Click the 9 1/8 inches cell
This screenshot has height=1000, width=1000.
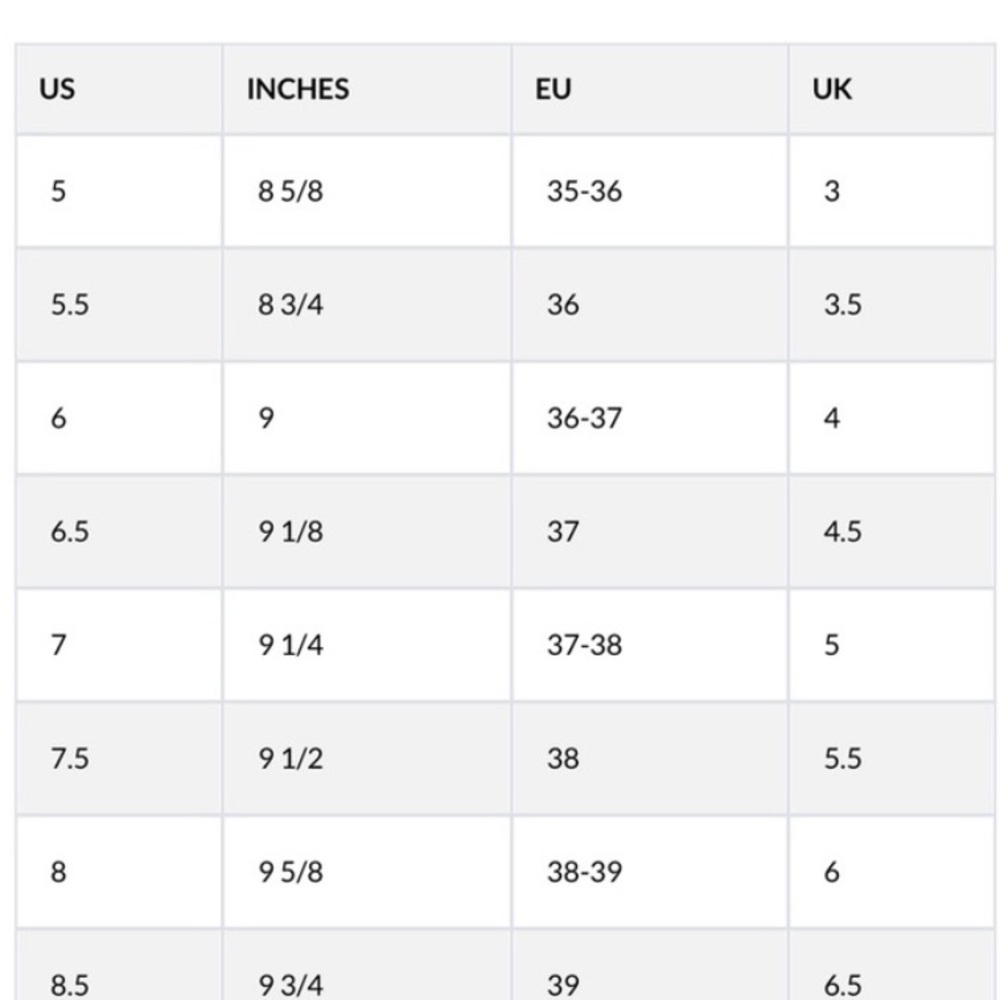tap(367, 531)
